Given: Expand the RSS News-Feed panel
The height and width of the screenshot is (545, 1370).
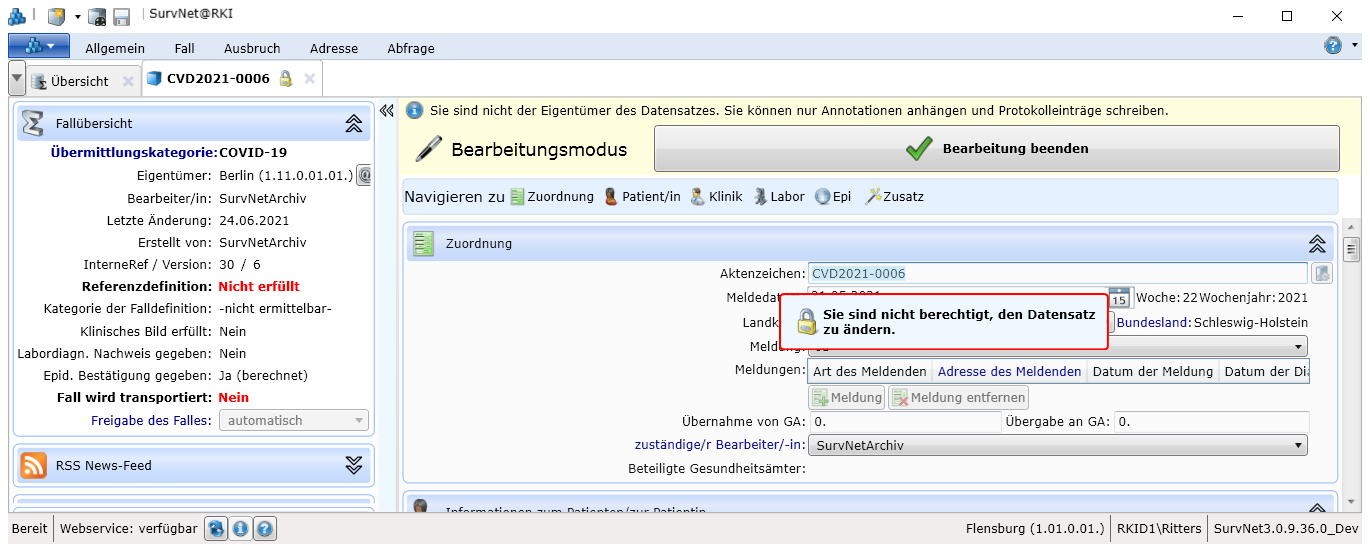Looking at the screenshot, I should pos(353,465).
